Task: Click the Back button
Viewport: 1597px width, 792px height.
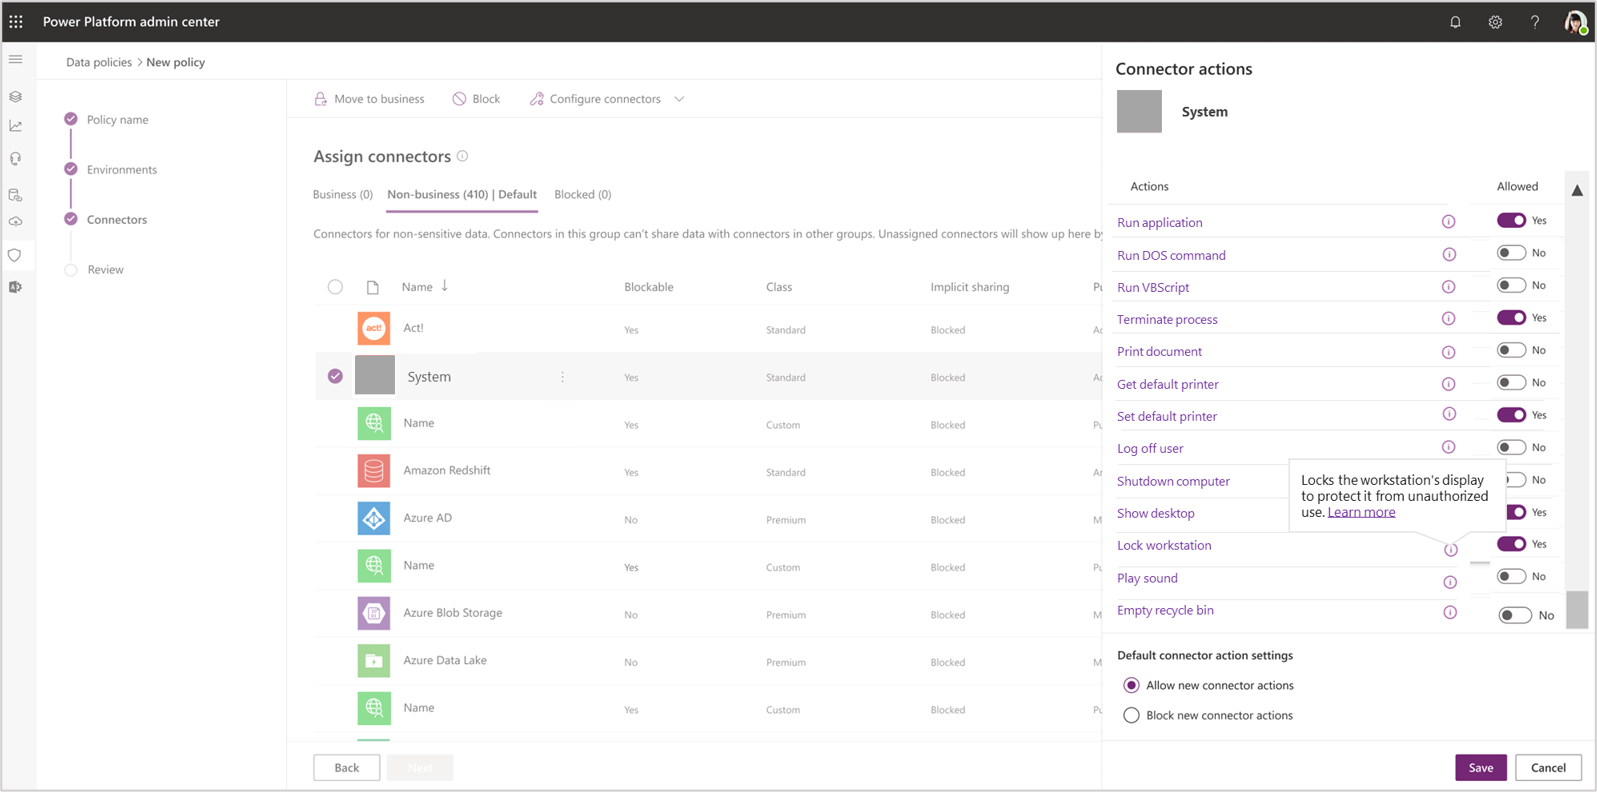Action: tap(347, 767)
